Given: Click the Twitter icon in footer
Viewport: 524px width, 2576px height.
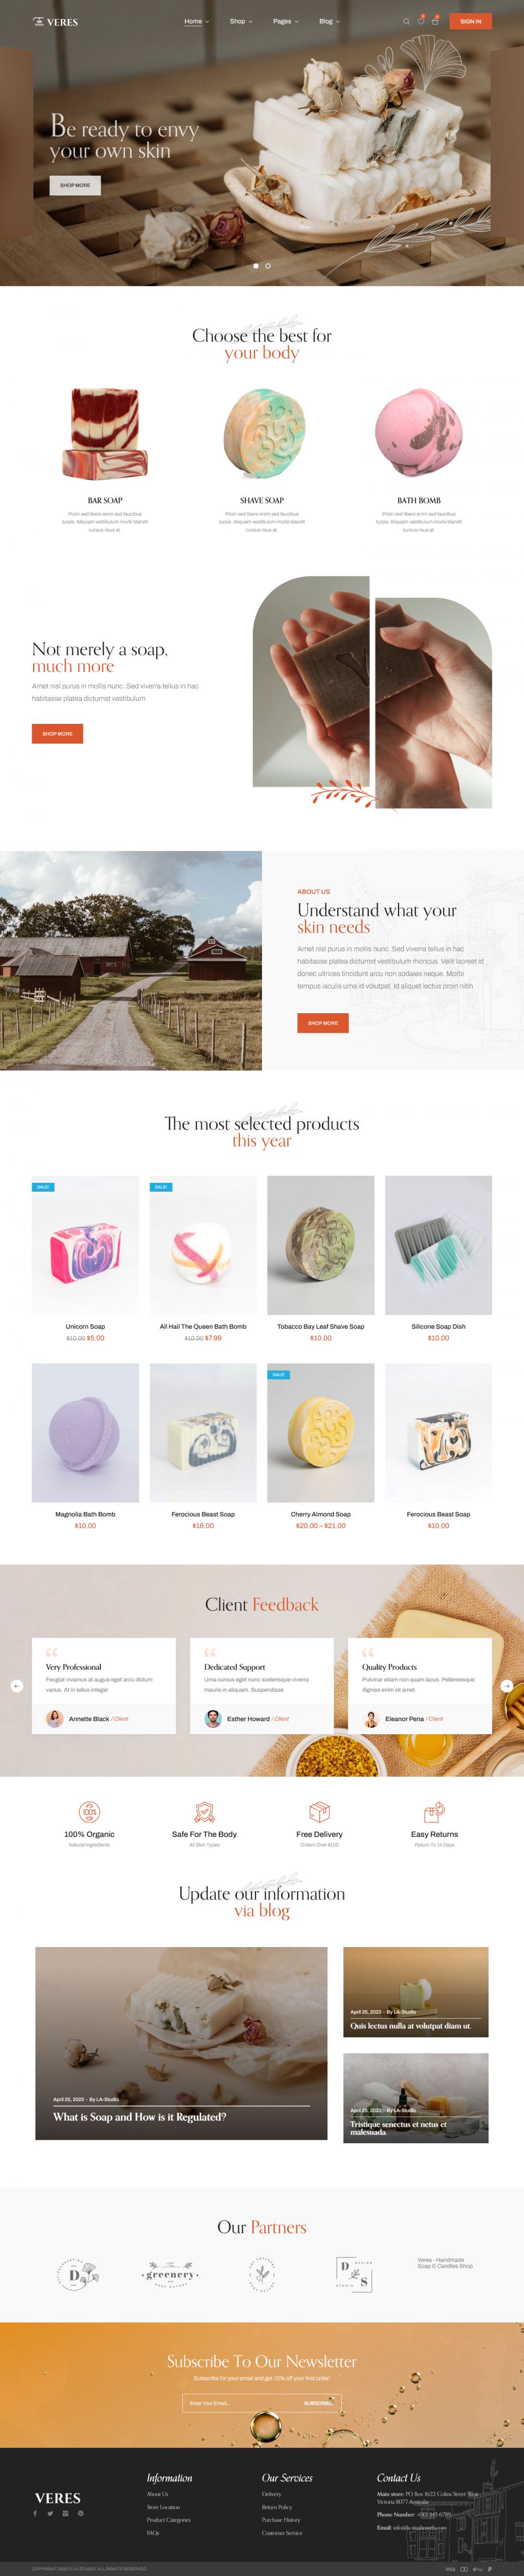Looking at the screenshot, I should pyautogui.click(x=50, y=2513).
